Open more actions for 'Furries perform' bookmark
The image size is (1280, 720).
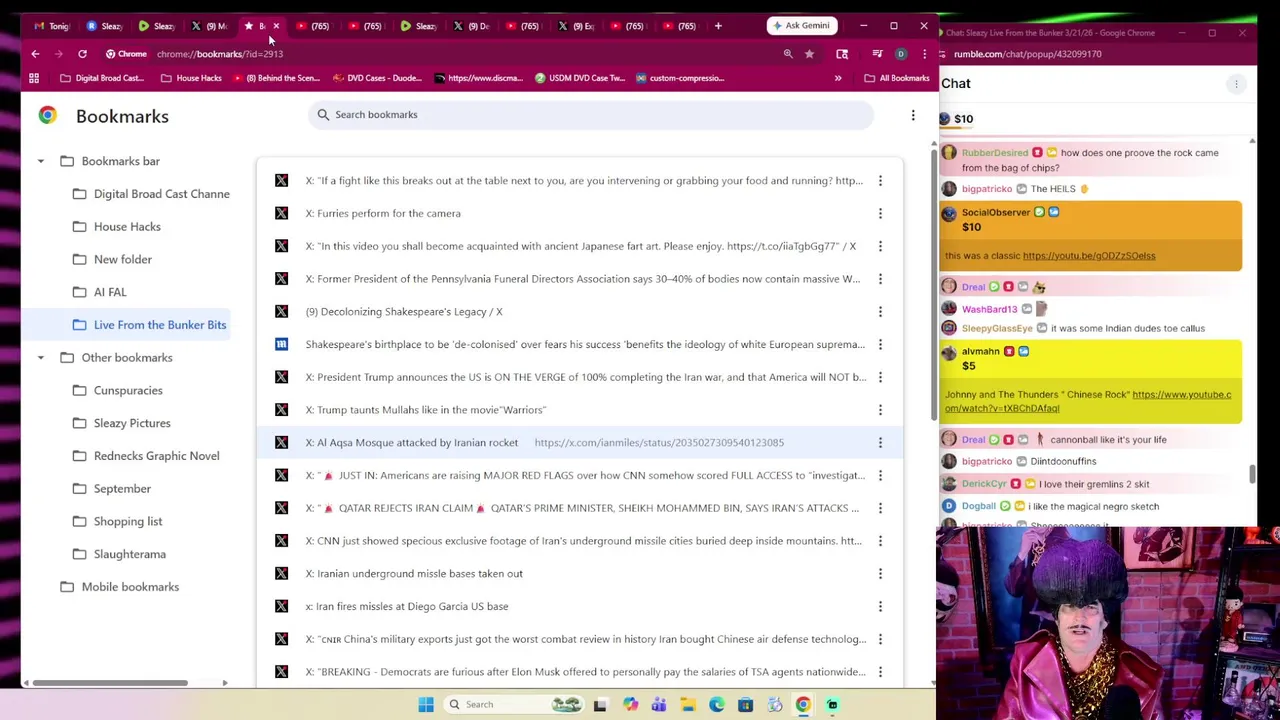point(880,213)
